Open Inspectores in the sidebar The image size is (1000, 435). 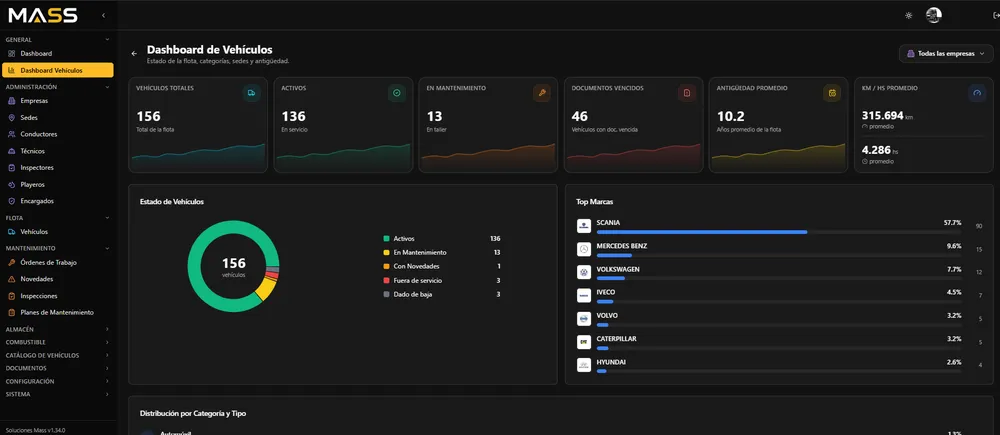click(57, 168)
